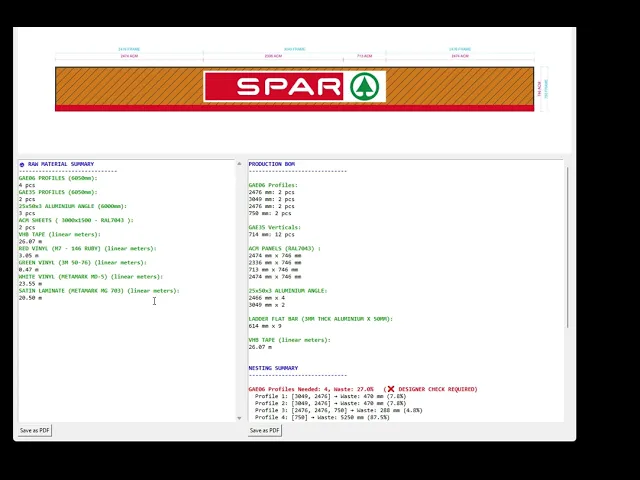The image size is (640, 480).
Task: Click 'GAE06 Profiles Needed: 4, Waste: 27.0%' line
Action: (311, 389)
